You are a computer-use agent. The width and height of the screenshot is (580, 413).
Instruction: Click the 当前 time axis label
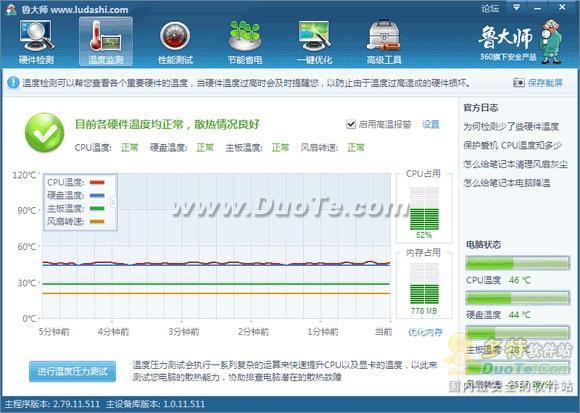(383, 332)
